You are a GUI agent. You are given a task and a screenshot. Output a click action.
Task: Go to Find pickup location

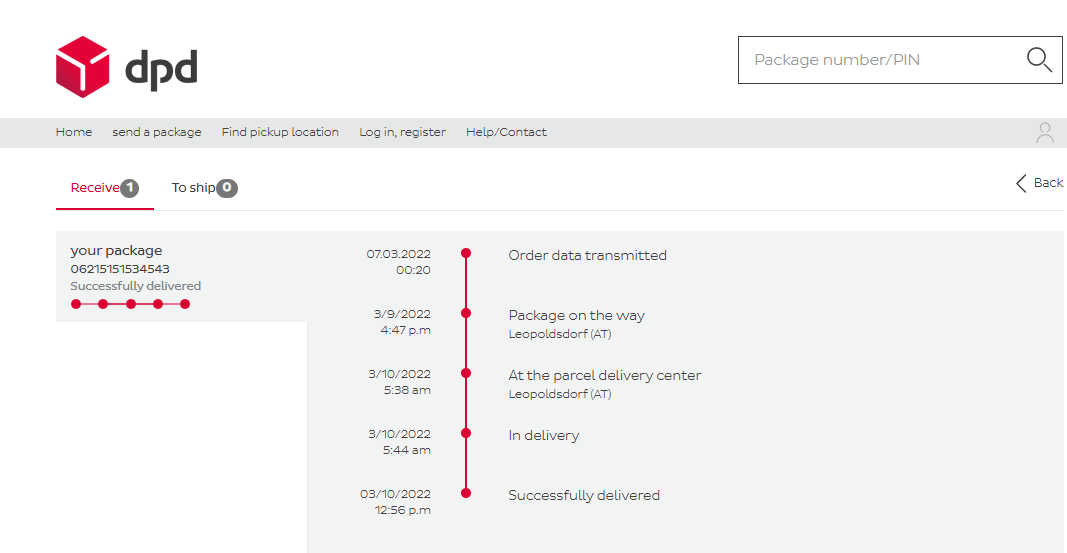[280, 132]
